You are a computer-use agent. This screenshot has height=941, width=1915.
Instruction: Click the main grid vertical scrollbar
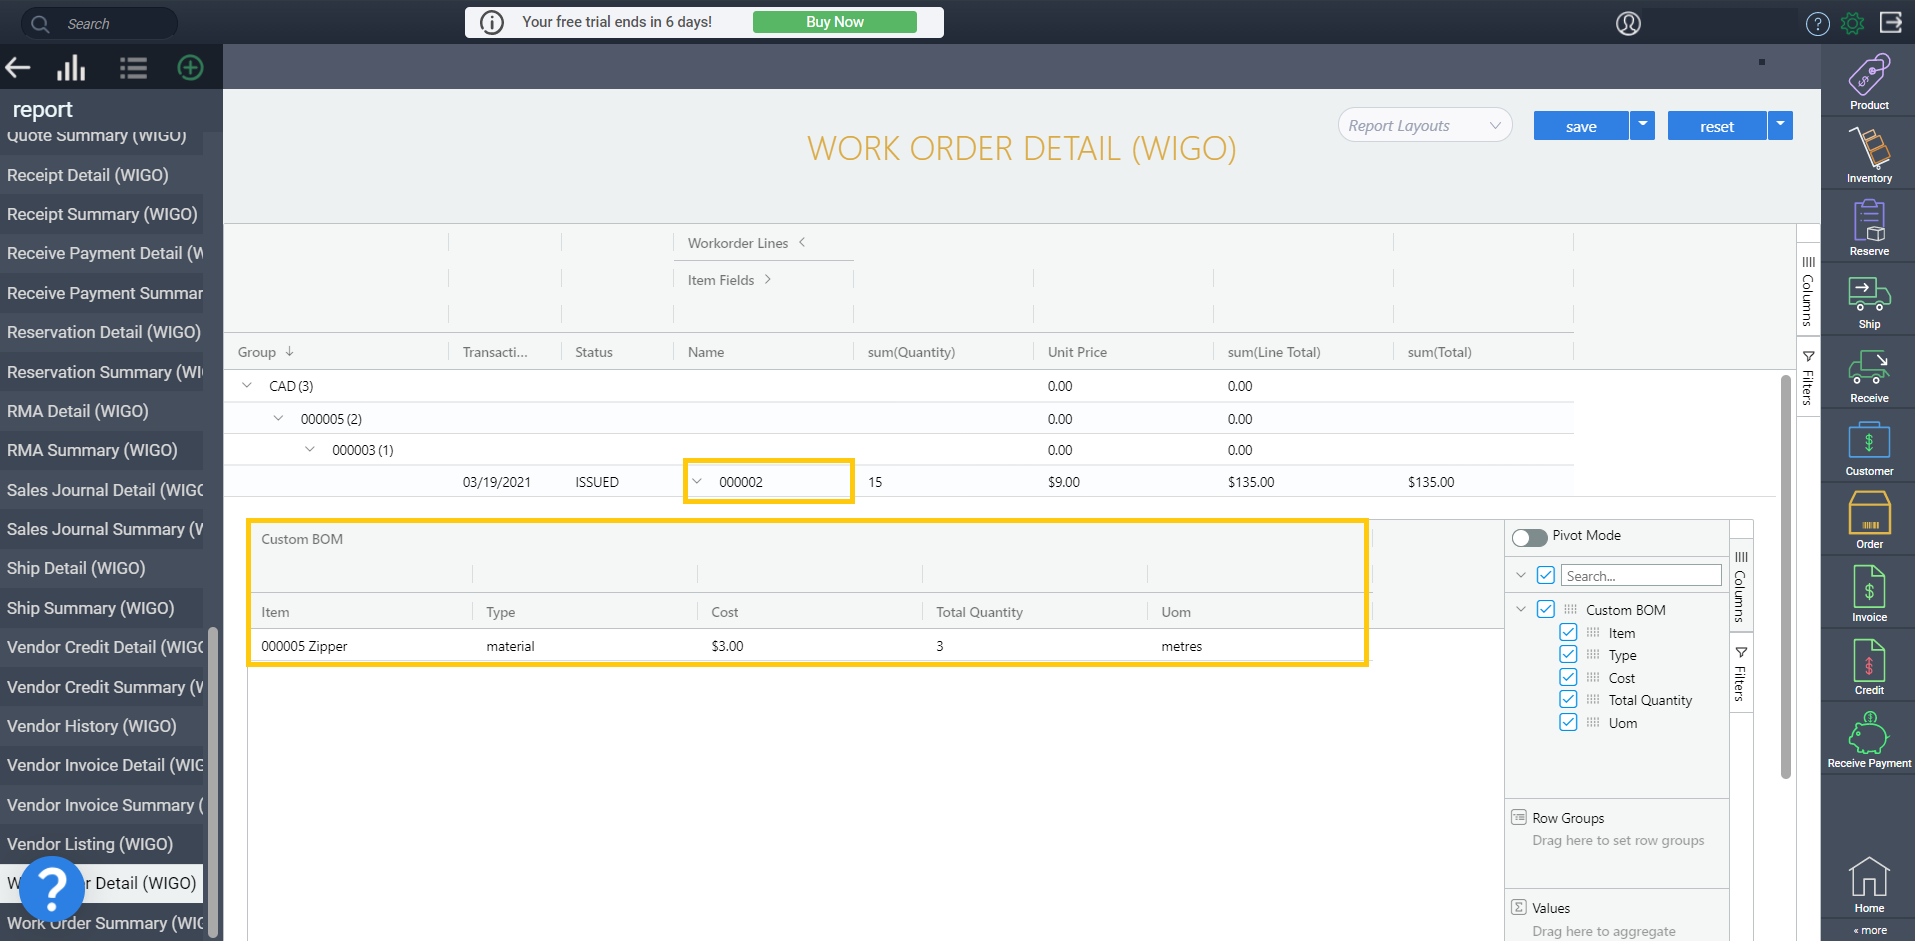[x=1786, y=575]
